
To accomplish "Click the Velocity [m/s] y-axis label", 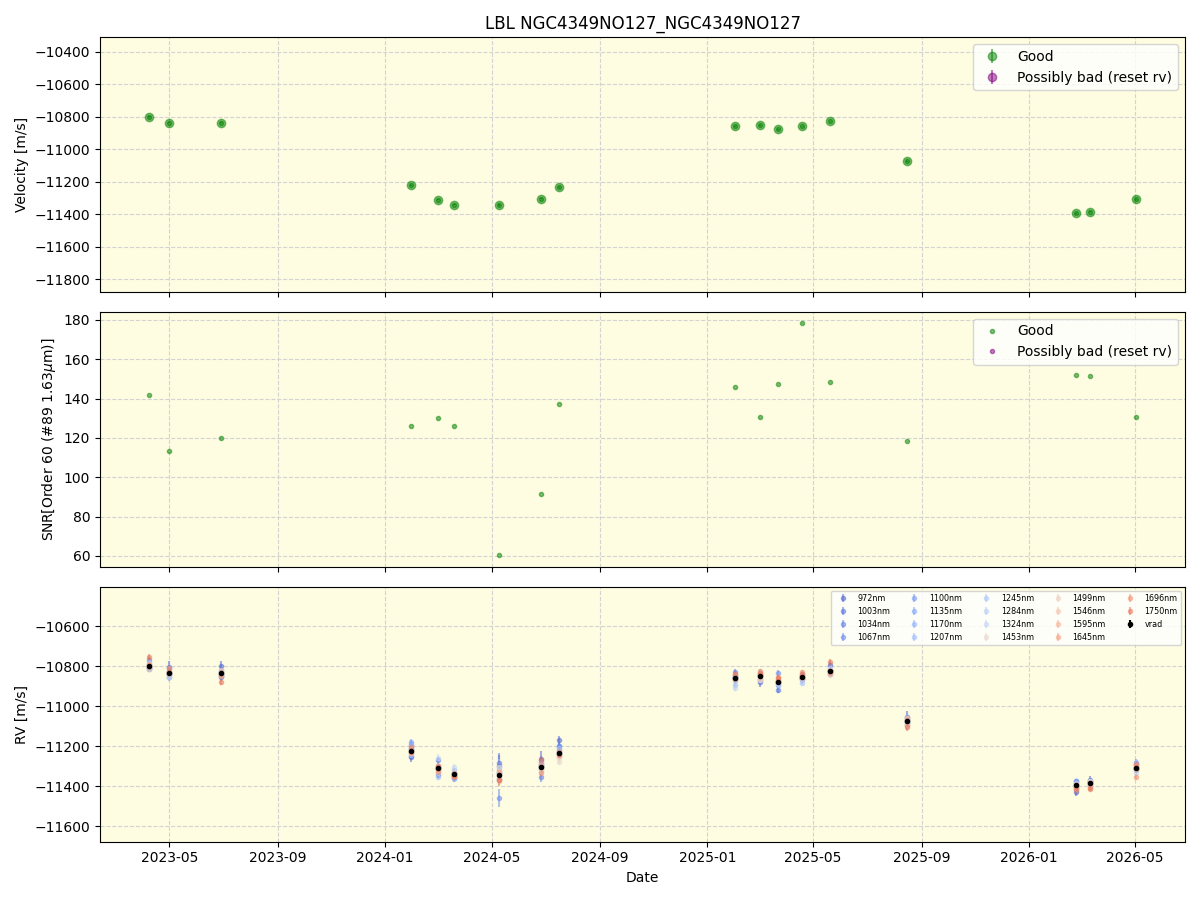I will 21,165.
